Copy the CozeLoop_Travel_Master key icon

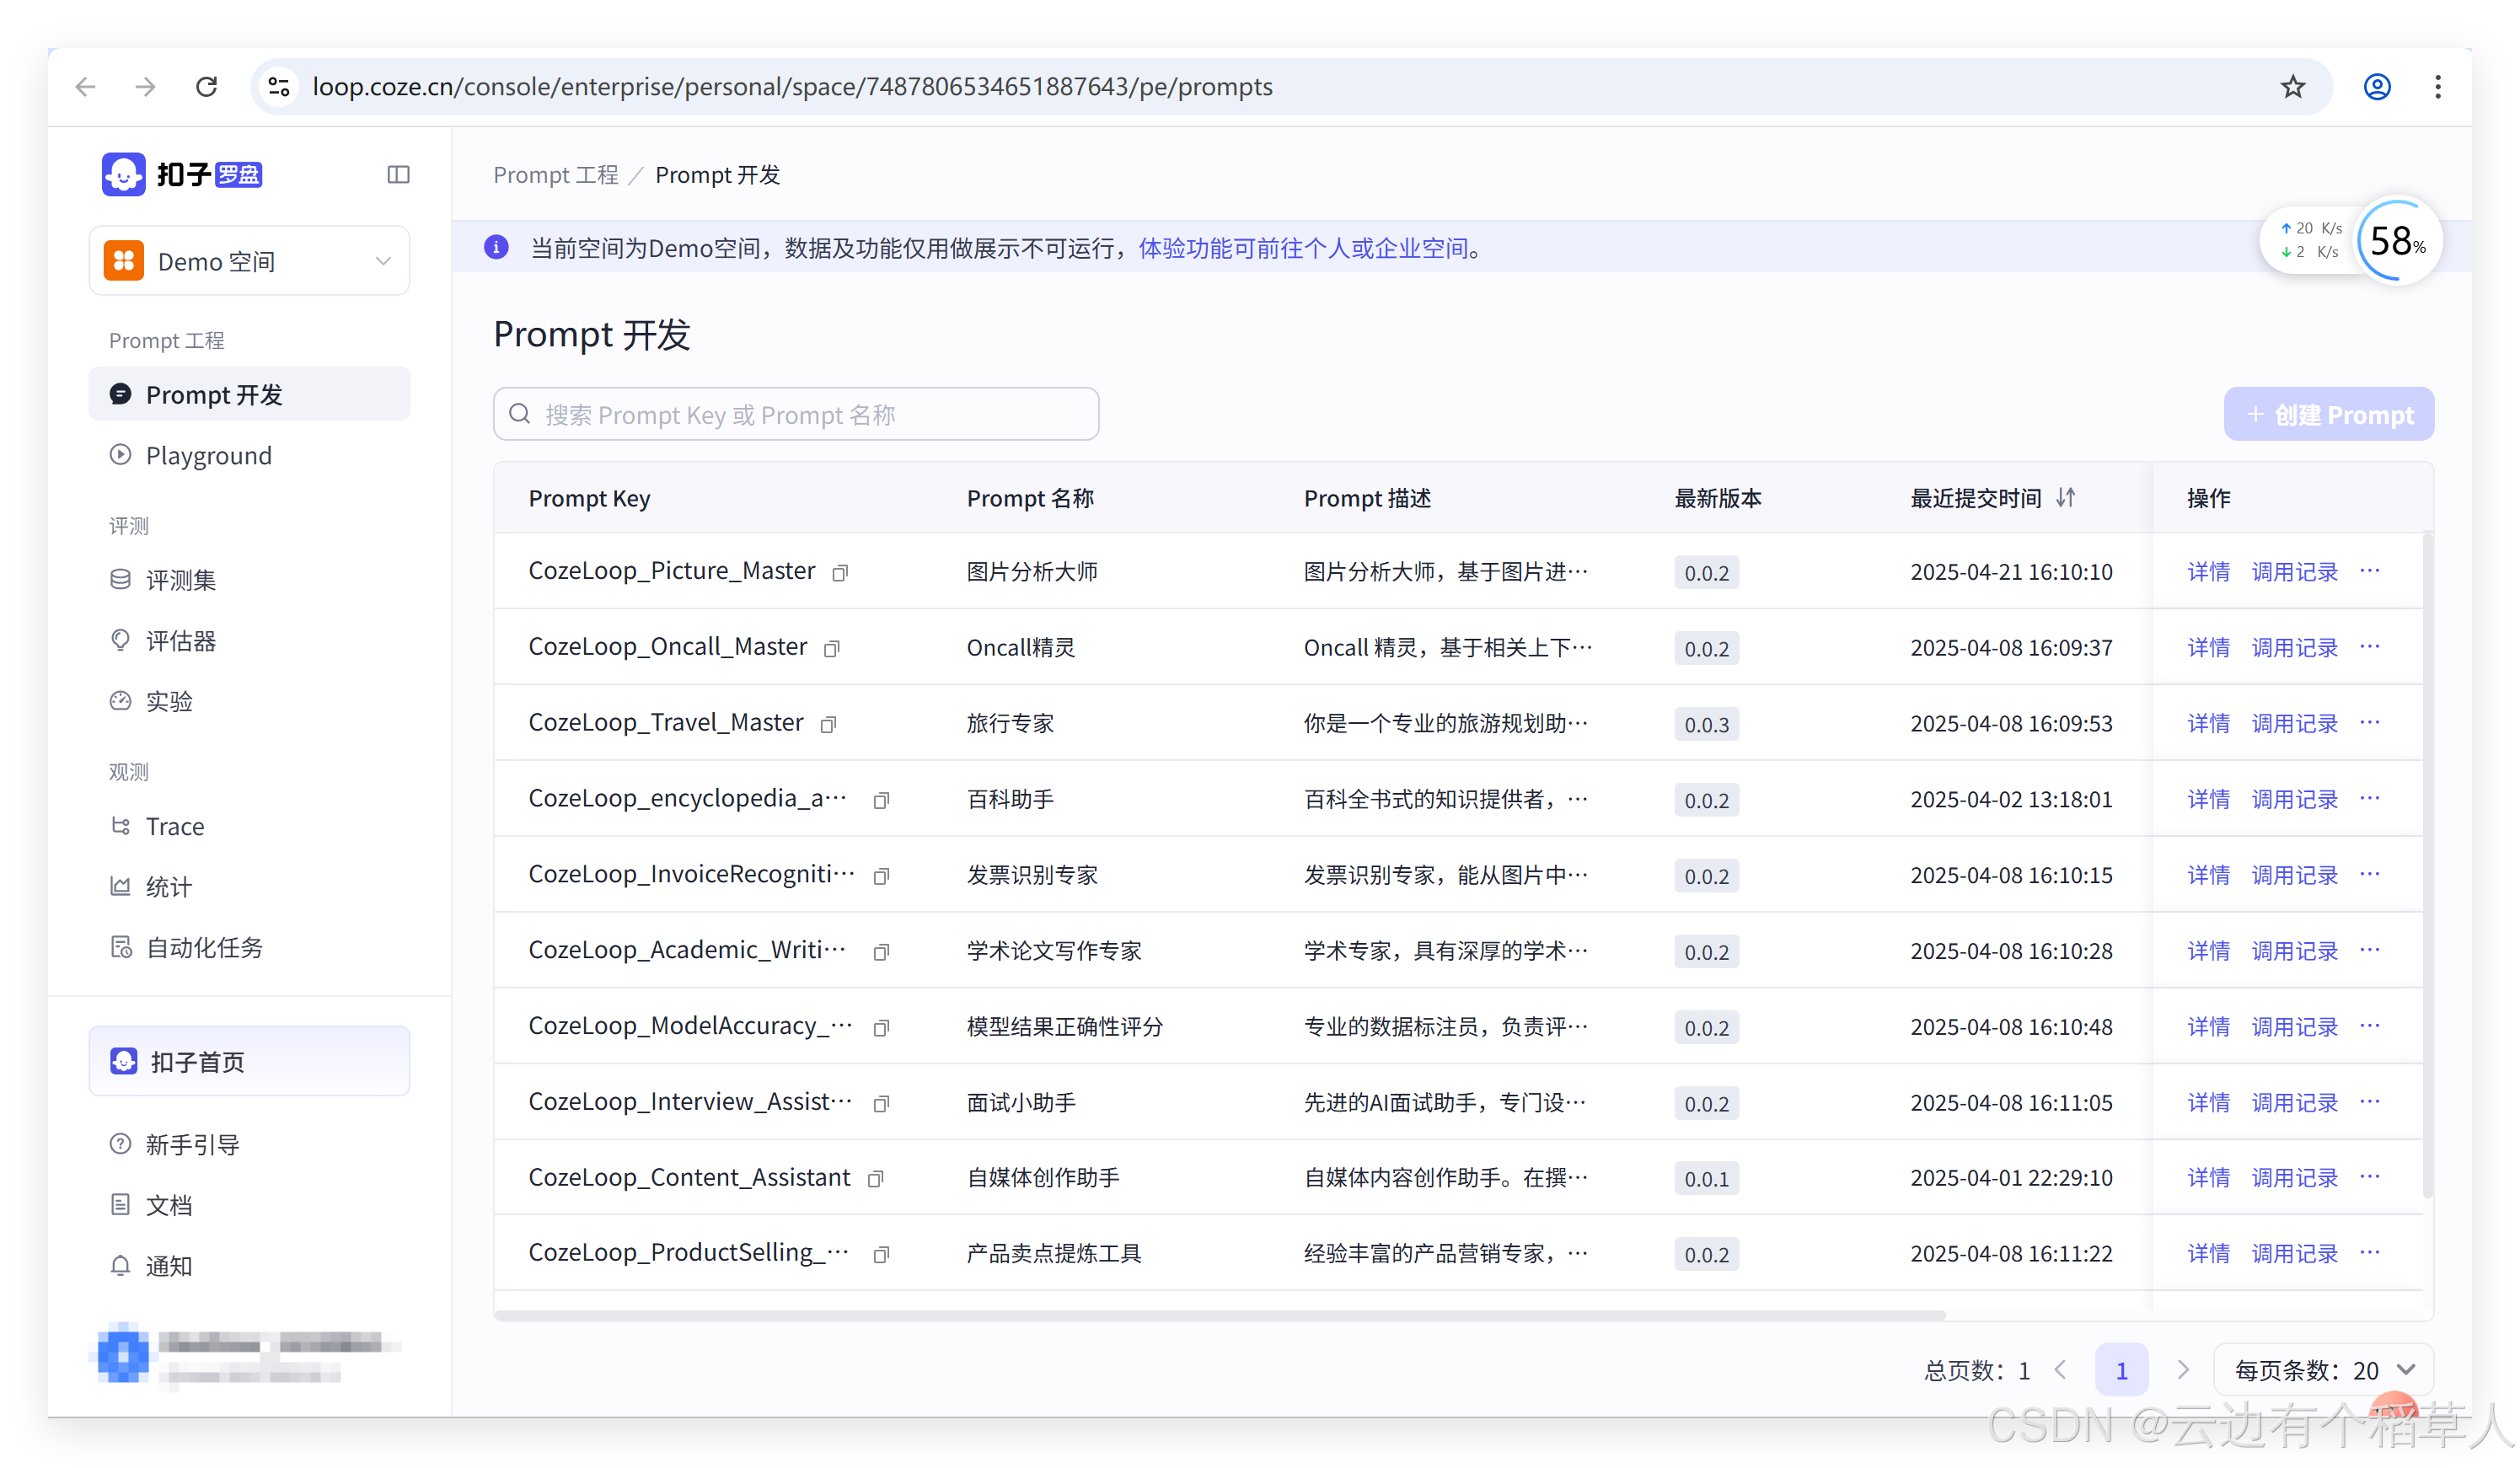click(x=828, y=725)
